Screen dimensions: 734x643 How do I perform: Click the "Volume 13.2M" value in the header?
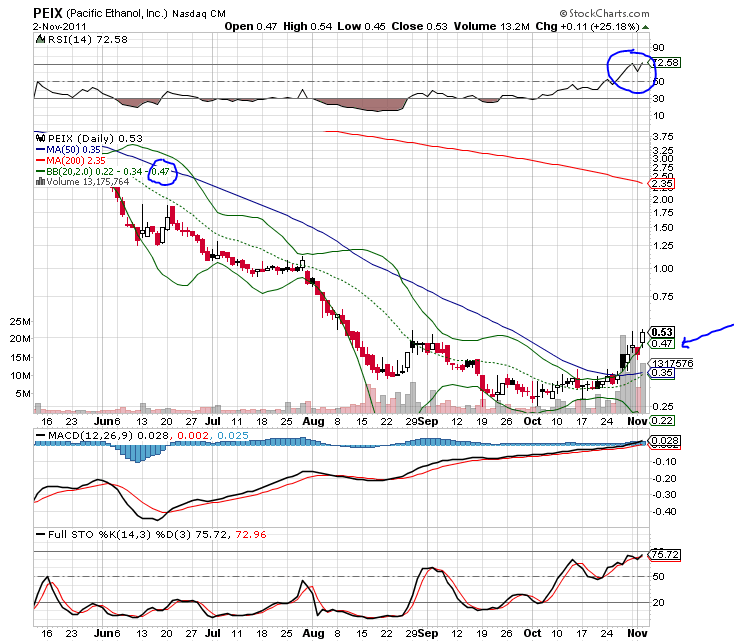pyautogui.click(x=491, y=26)
